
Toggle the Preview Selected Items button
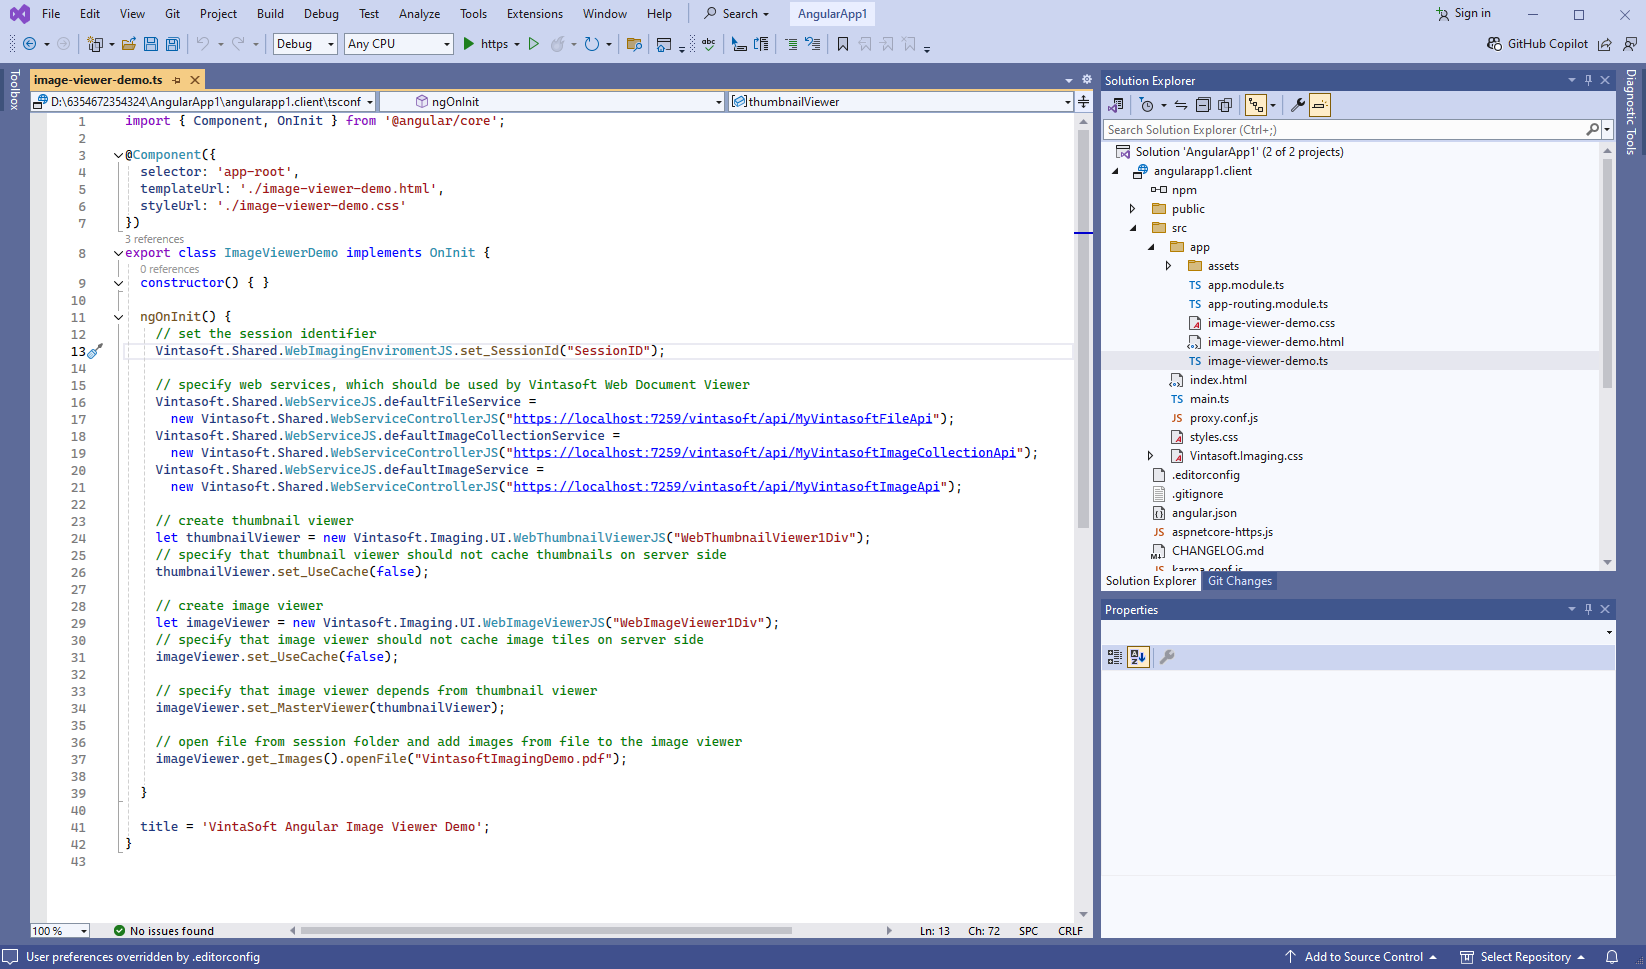click(x=1320, y=105)
